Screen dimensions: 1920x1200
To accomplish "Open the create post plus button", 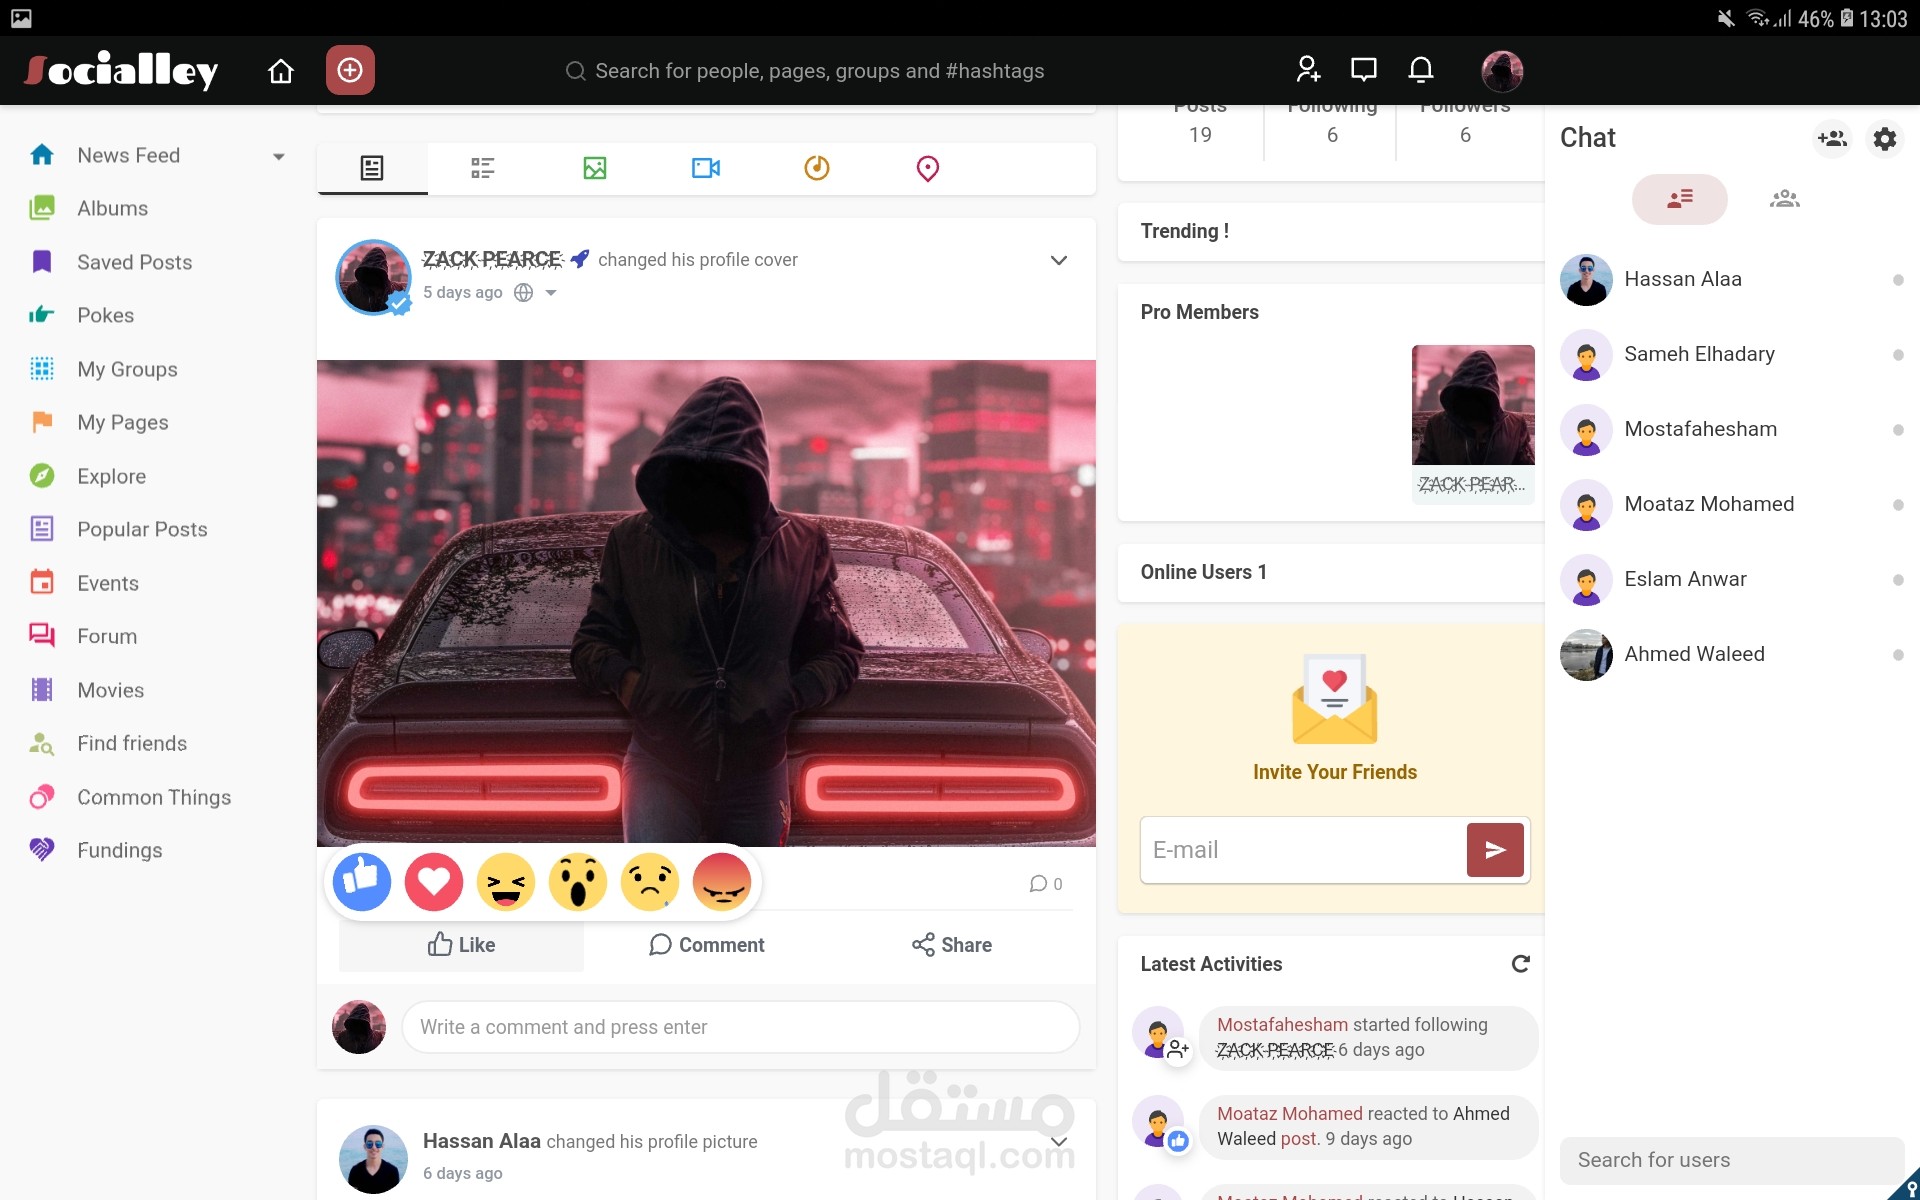I will pos(350,70).
